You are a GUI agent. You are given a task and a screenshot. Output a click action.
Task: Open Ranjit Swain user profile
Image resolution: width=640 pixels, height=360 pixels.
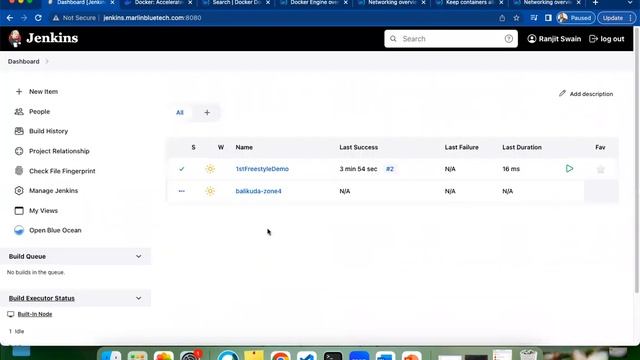click(x=554, y=39)
